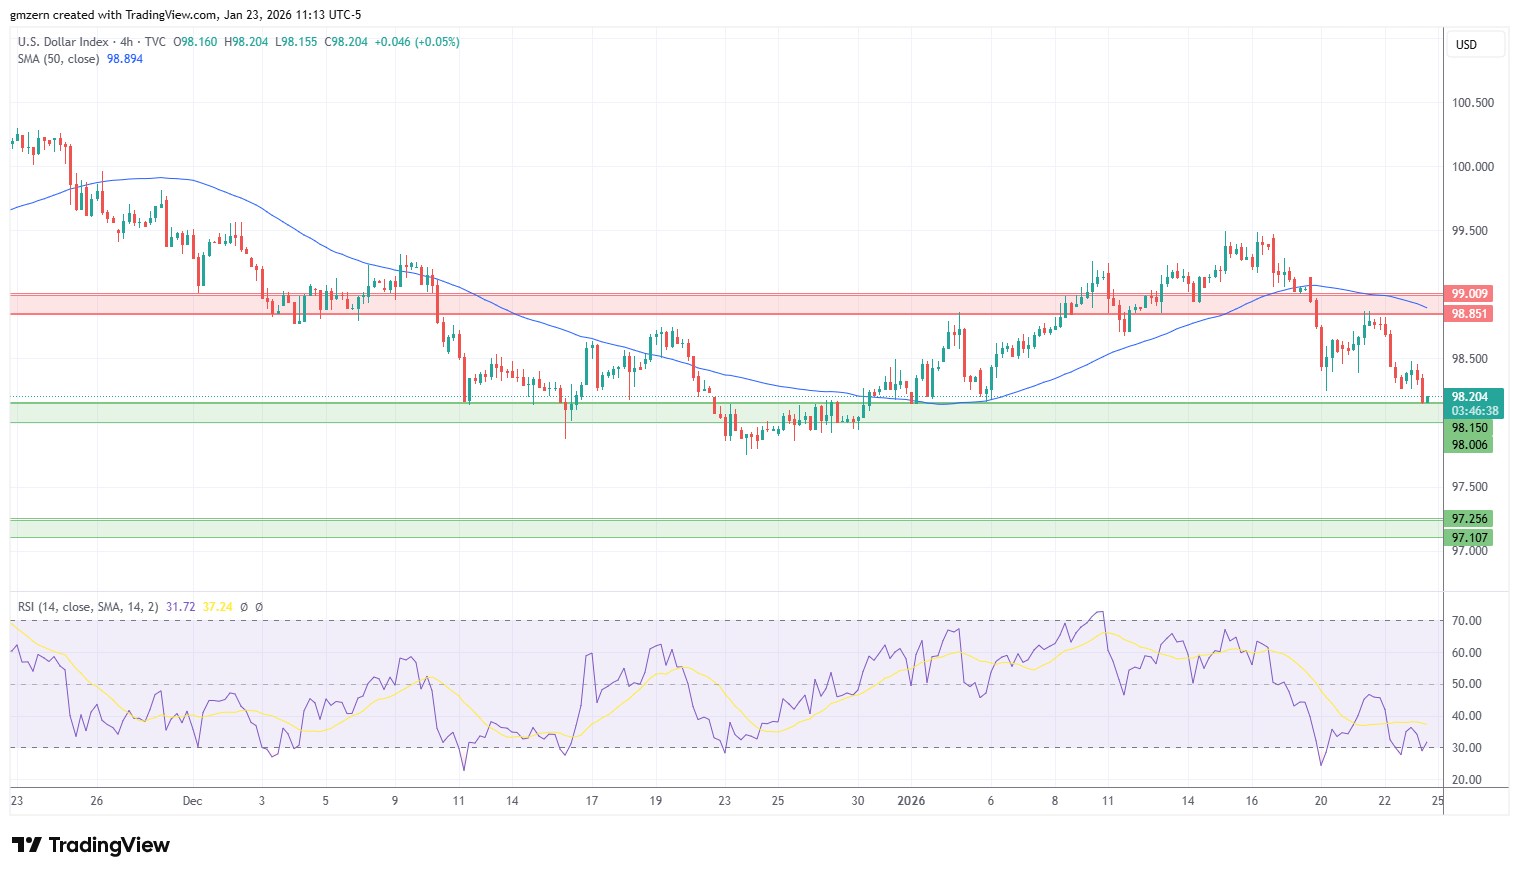Click the yellow RSI average value 37.24

[217, 607]
